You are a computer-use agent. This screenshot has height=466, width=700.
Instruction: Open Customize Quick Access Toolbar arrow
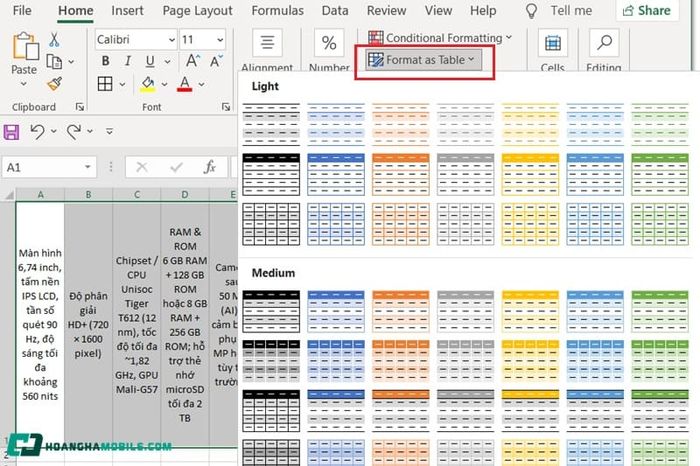coord(109,131)
